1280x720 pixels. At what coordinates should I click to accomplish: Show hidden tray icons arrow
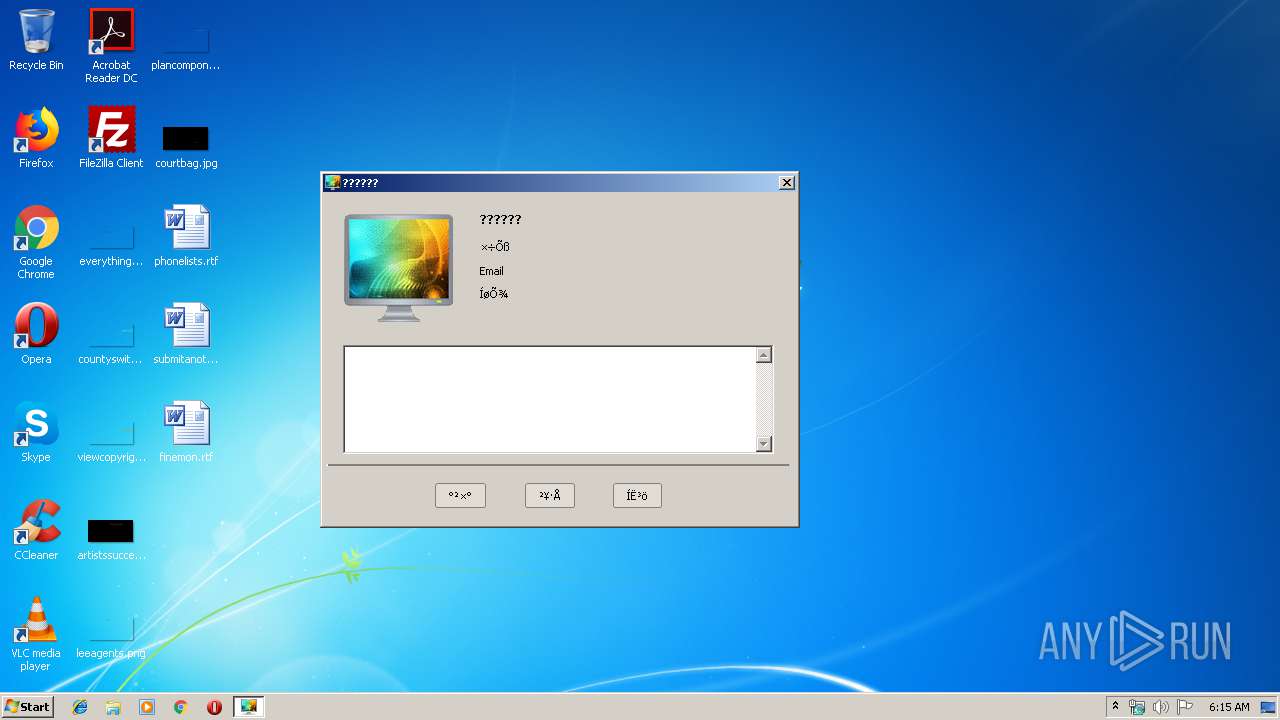1115,706
